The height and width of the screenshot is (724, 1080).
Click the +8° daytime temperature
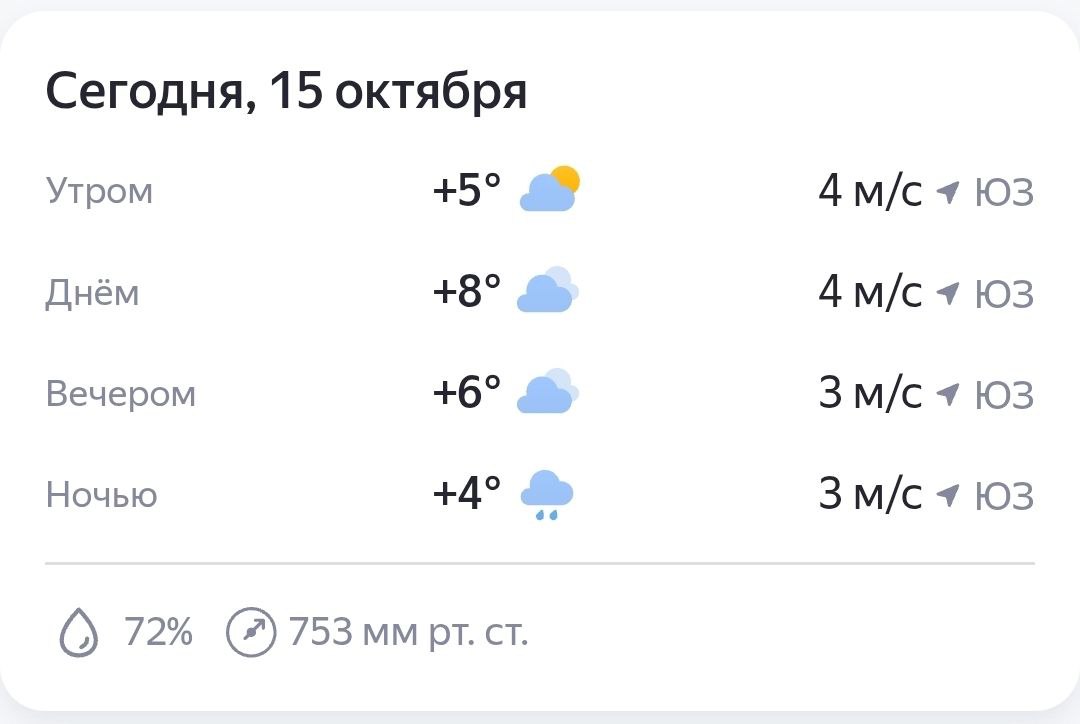point(466,292)
